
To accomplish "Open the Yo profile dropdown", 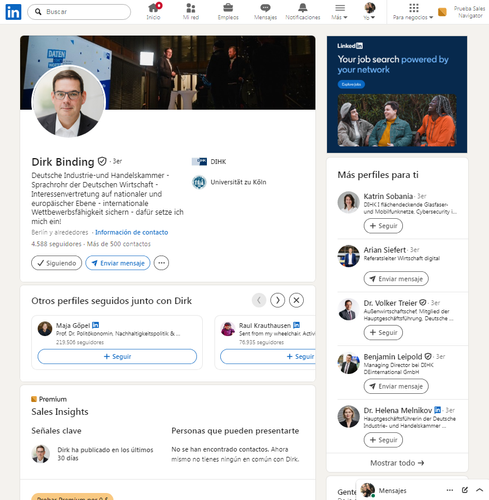I will (x=369, y=12).
